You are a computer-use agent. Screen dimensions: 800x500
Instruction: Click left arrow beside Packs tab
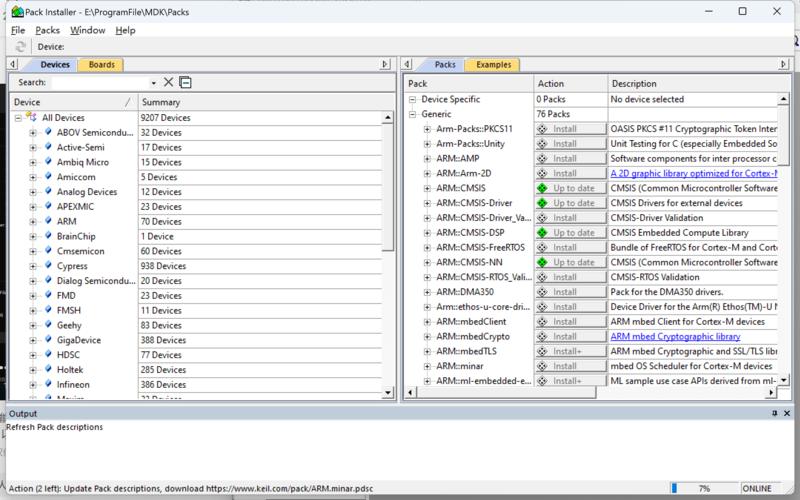(407, 64)
